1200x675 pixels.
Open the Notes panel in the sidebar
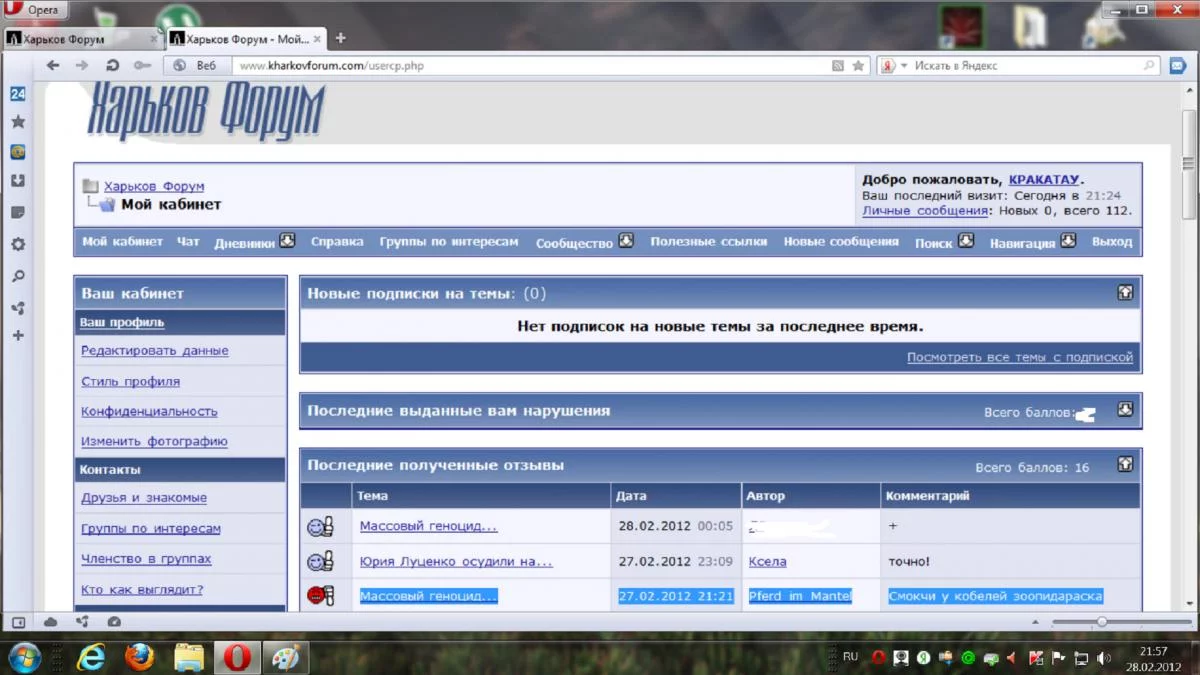tap(18, 213)
